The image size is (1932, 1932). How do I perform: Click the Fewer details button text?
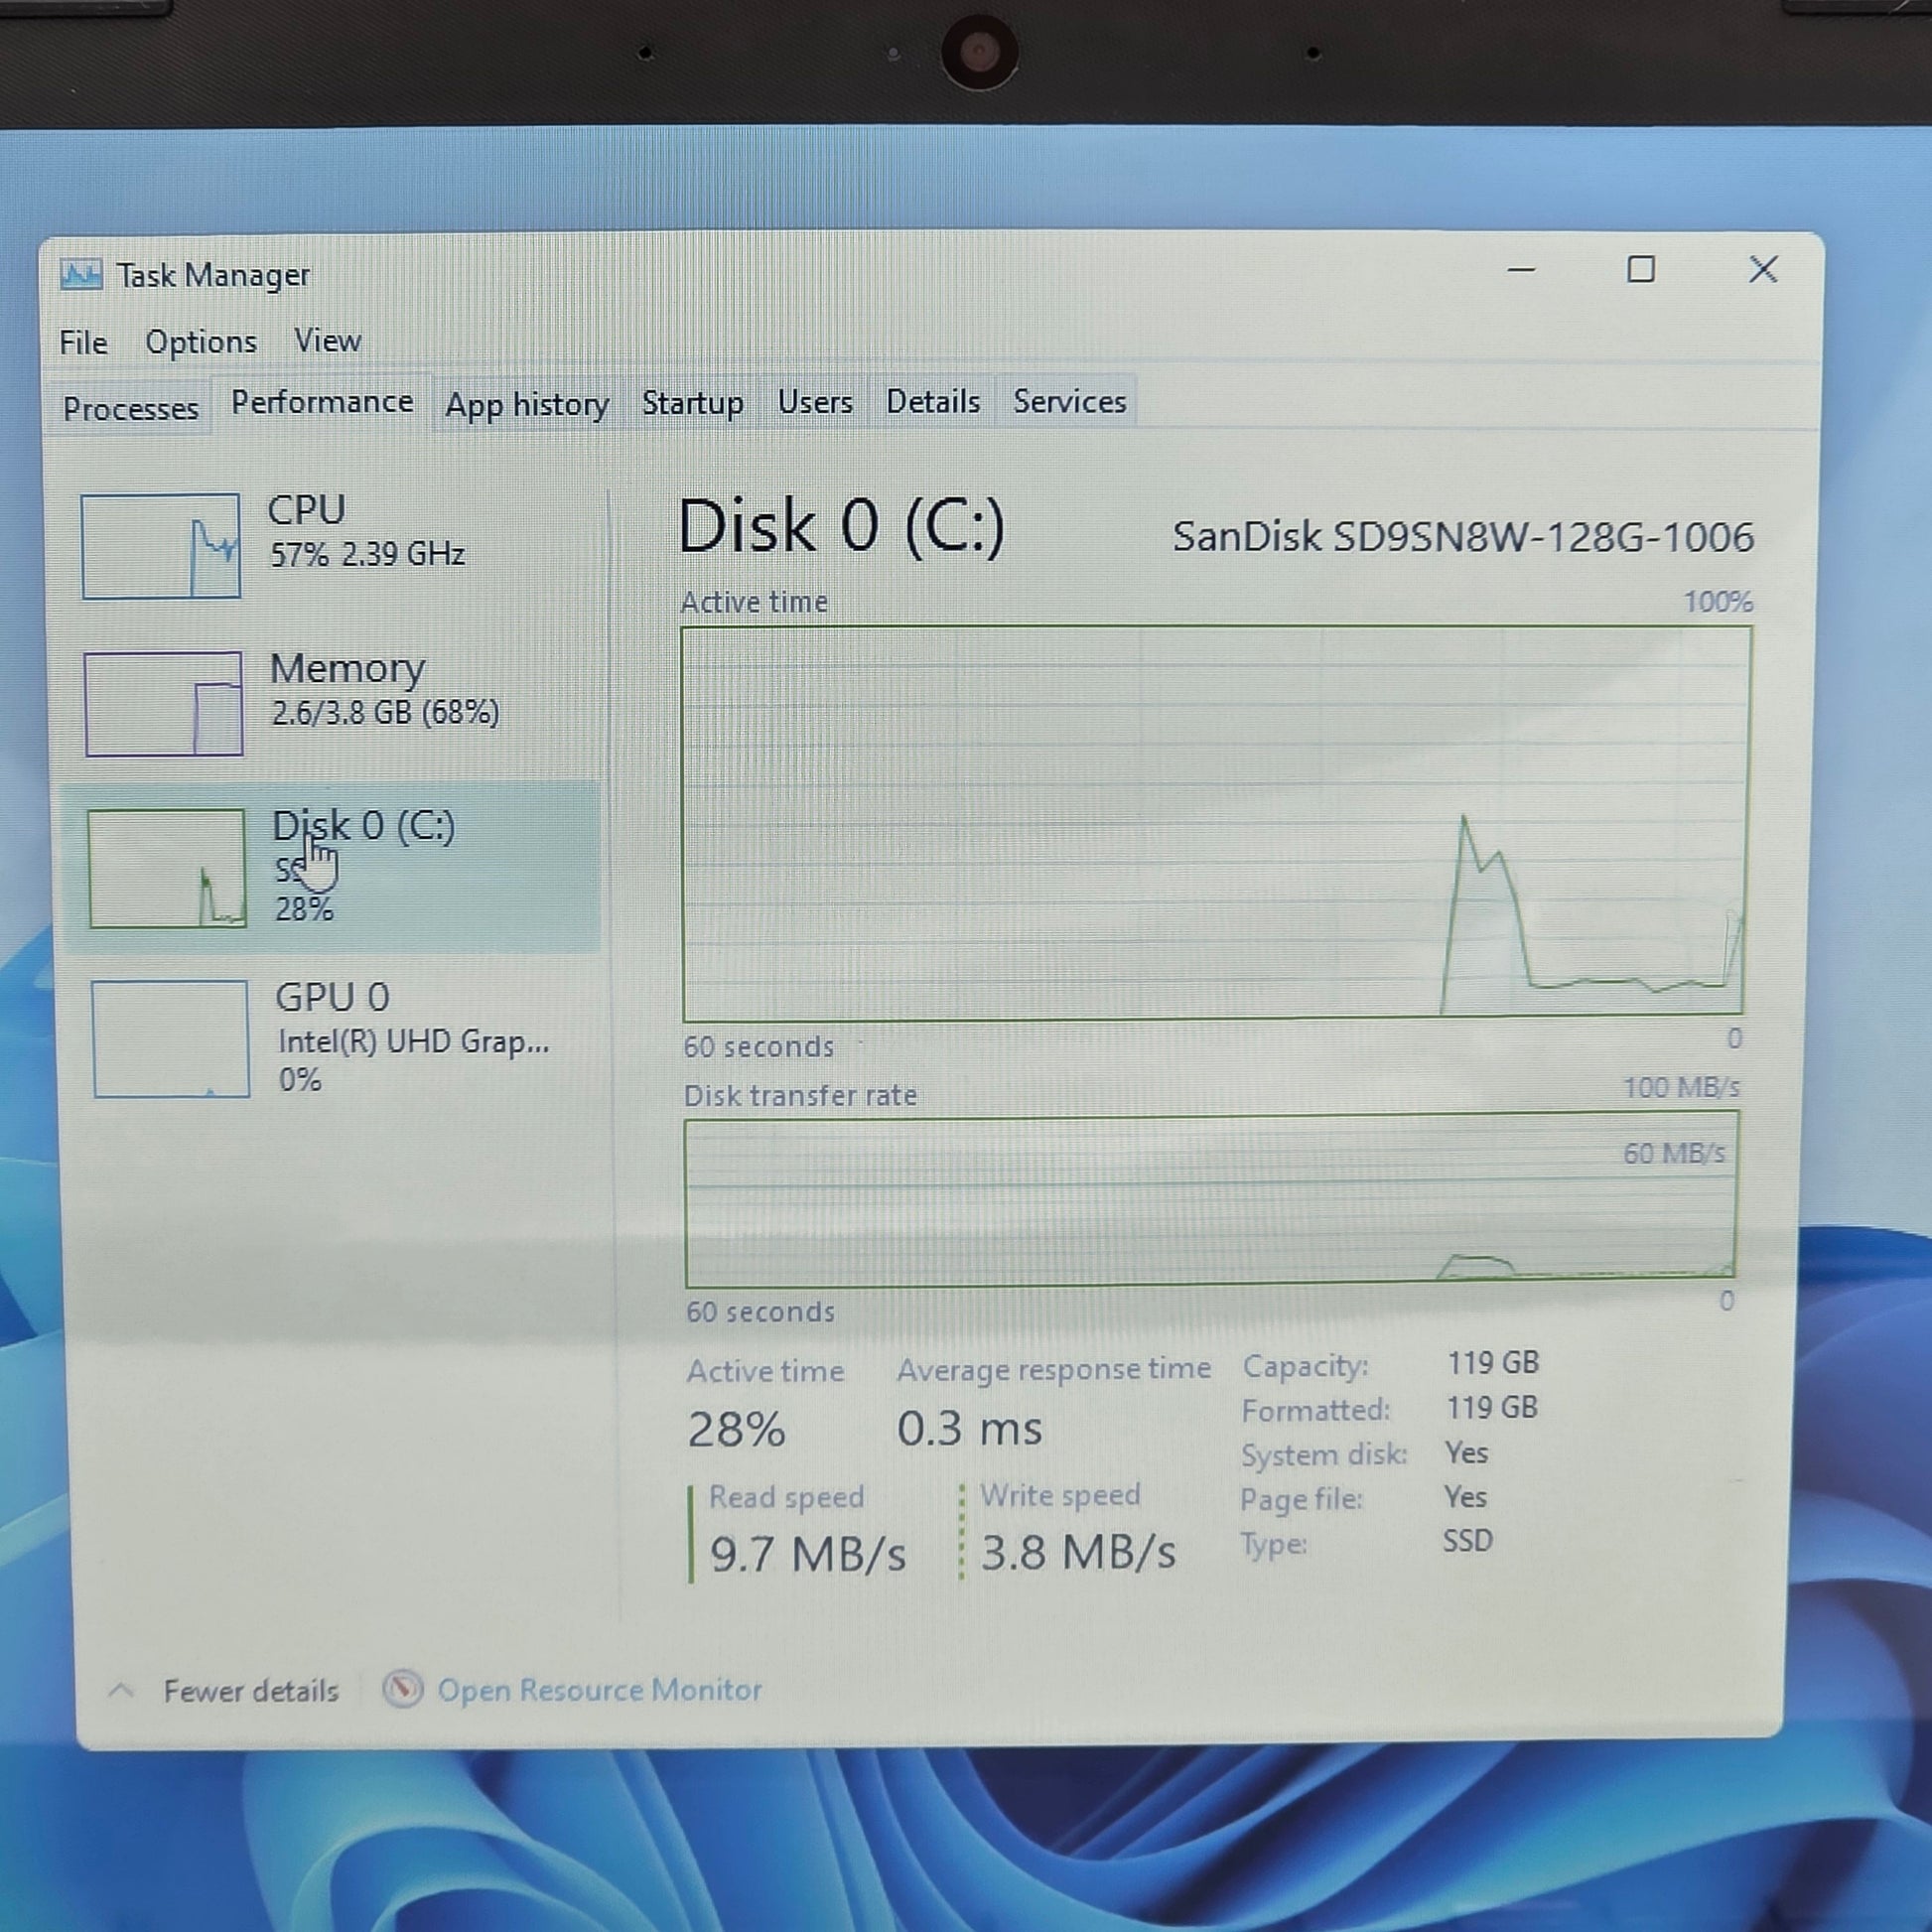coord(251,1690)
